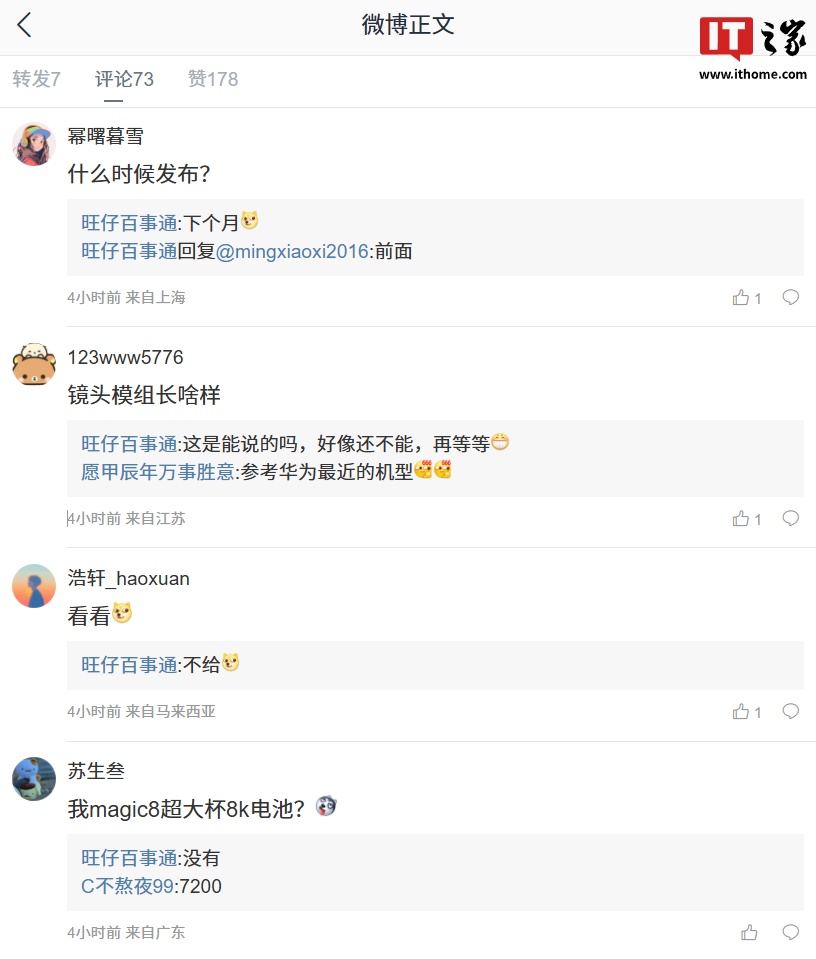Viewport: 816px width, 959px height.
Task: Like 幂曙暮雪's comment with thumbs-up
Action: 741,298
